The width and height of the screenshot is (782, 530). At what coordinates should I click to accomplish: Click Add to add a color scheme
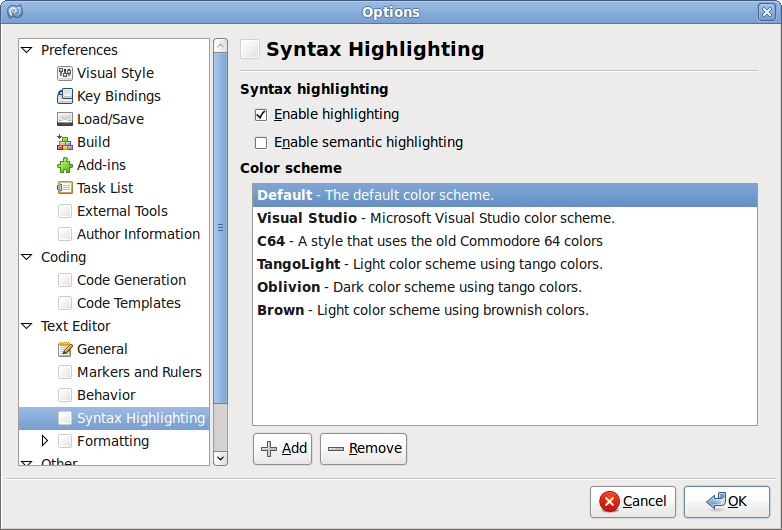point(282,449)
